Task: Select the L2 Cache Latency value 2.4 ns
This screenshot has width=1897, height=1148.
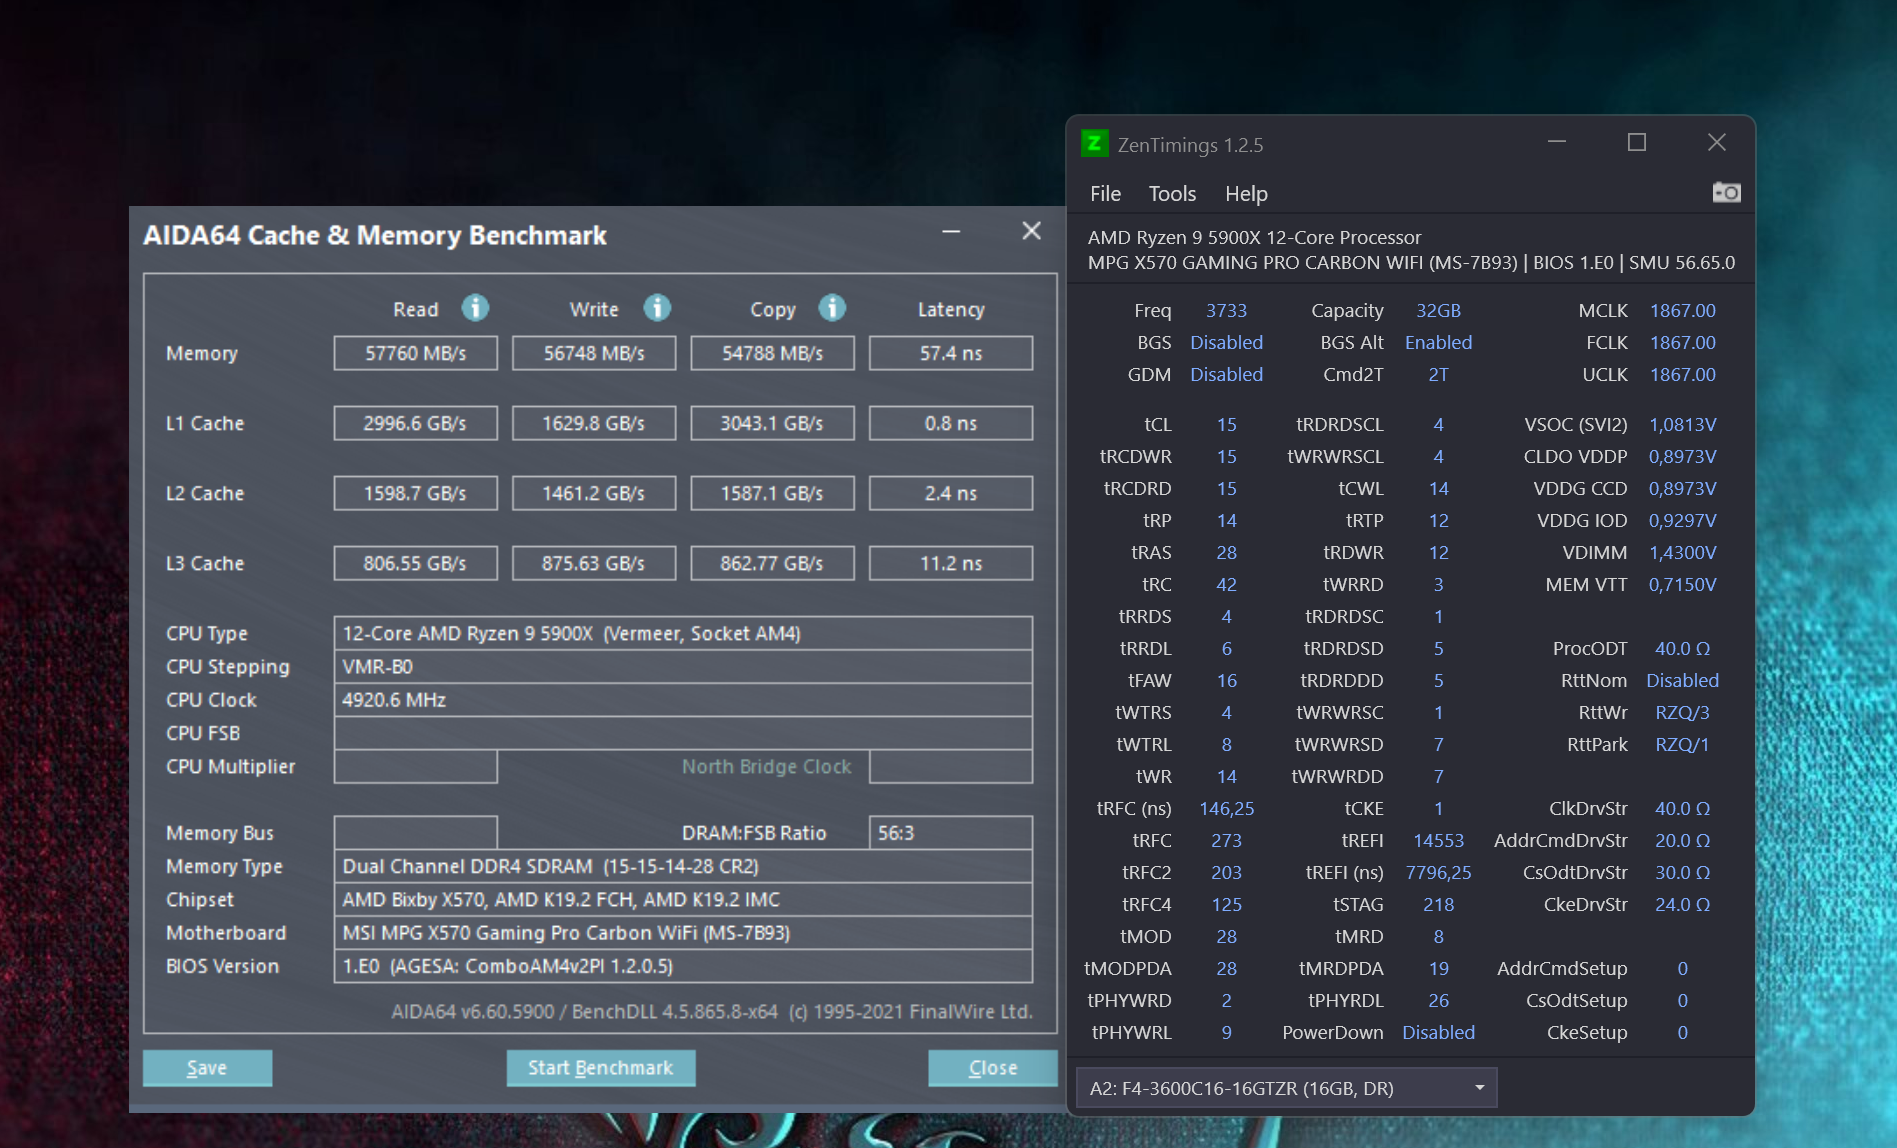Action: pyautogui.click(x=951, y=493)
